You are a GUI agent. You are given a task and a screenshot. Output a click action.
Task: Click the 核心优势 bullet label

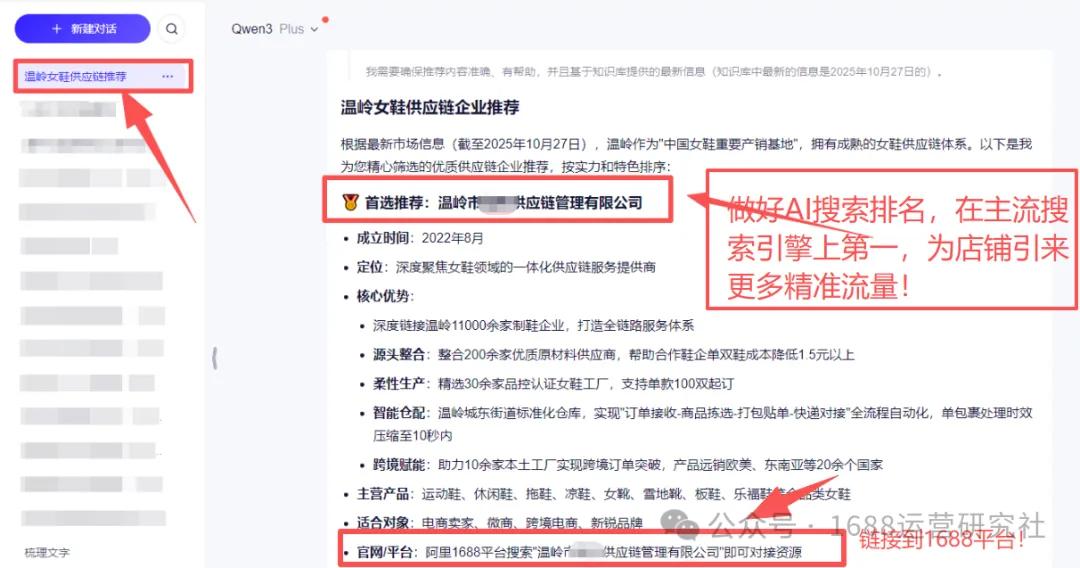385,296
